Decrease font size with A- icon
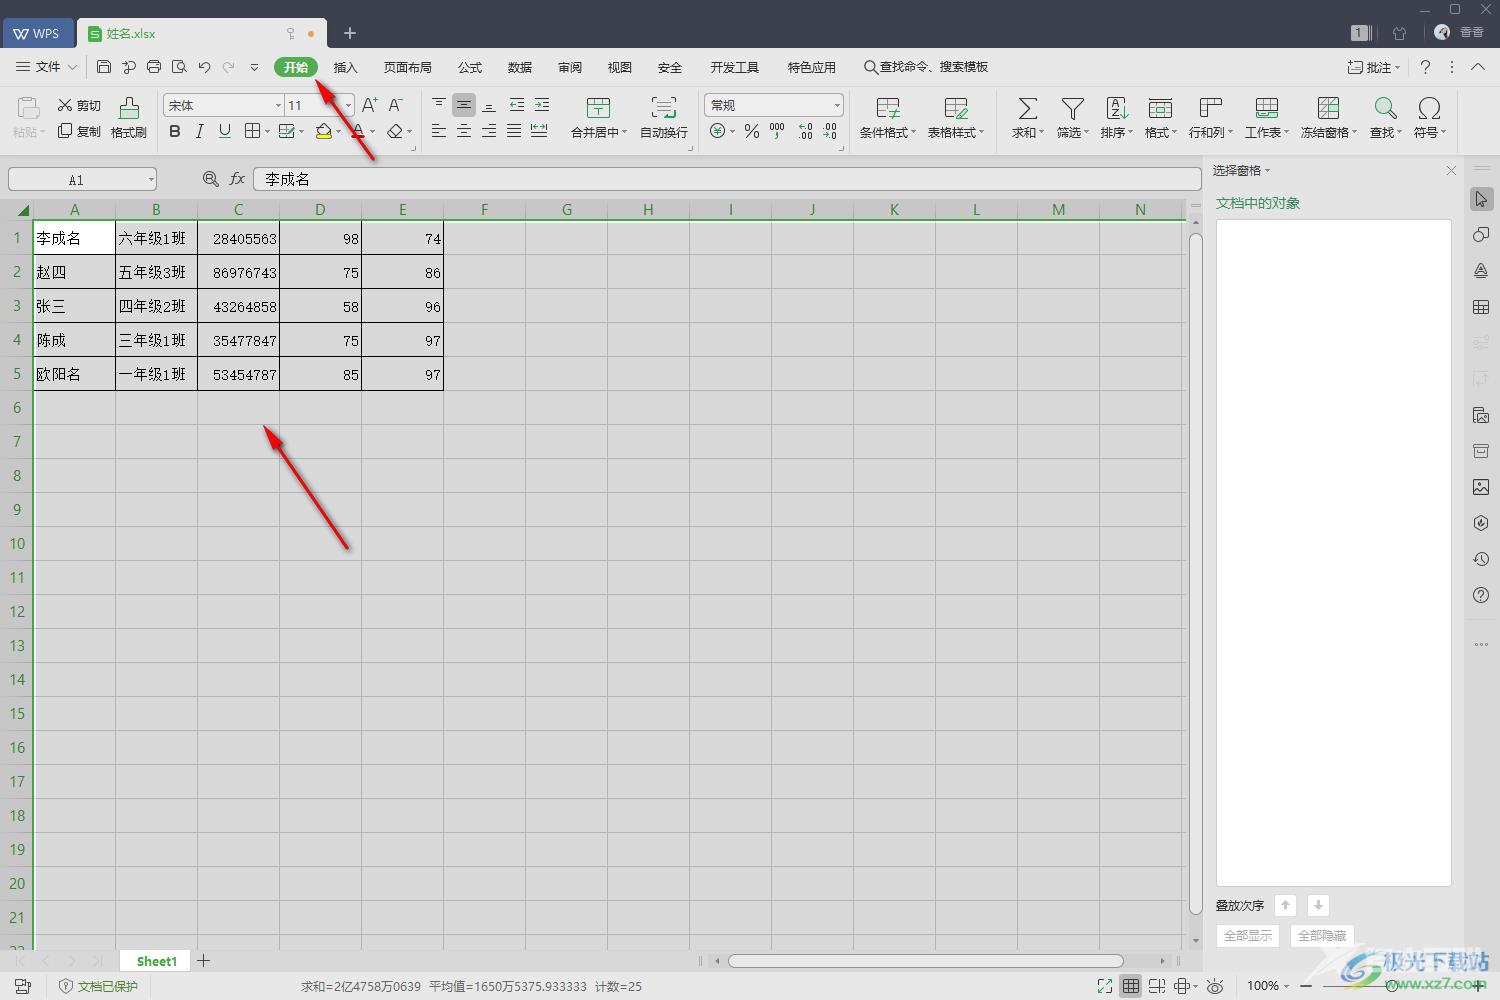The image size is (1500, 1000). (396, 105)
